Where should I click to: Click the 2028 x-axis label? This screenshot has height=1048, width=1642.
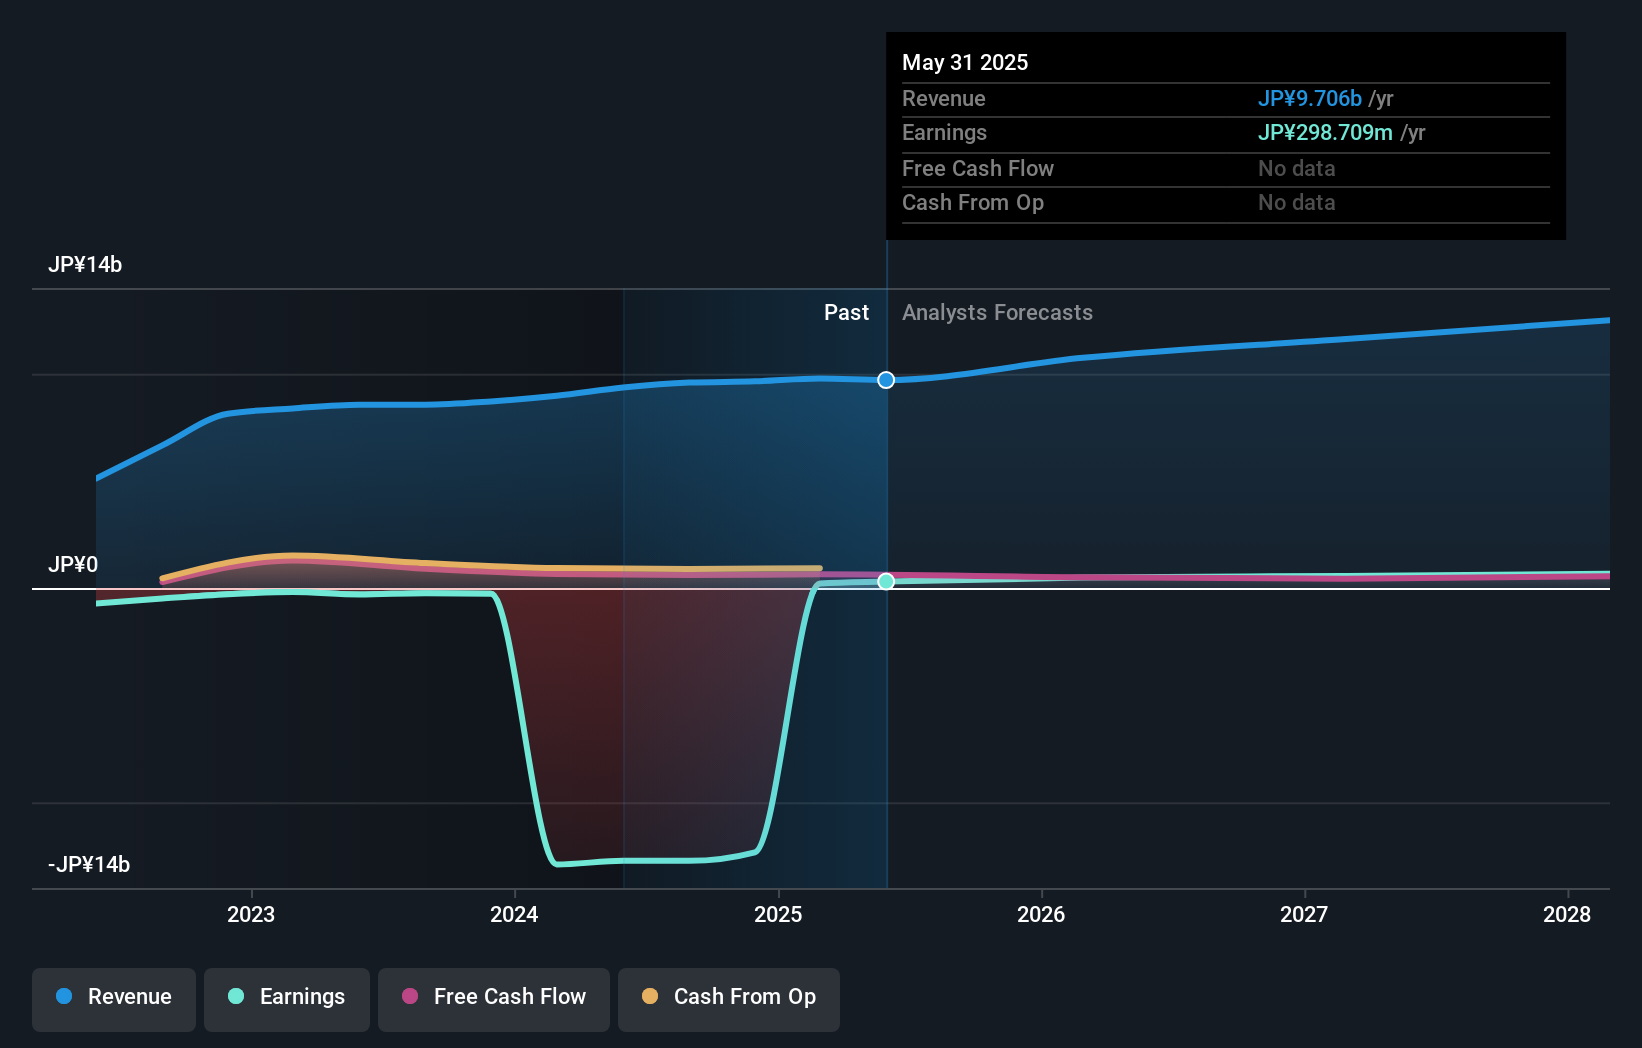point(1567,914)
